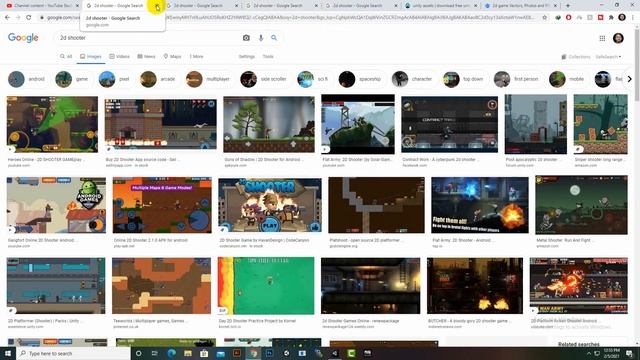Launch Microsoft Edge from the taskbar
The width and height of the screenshot is (640, 360).
click(x=171, y=353)
